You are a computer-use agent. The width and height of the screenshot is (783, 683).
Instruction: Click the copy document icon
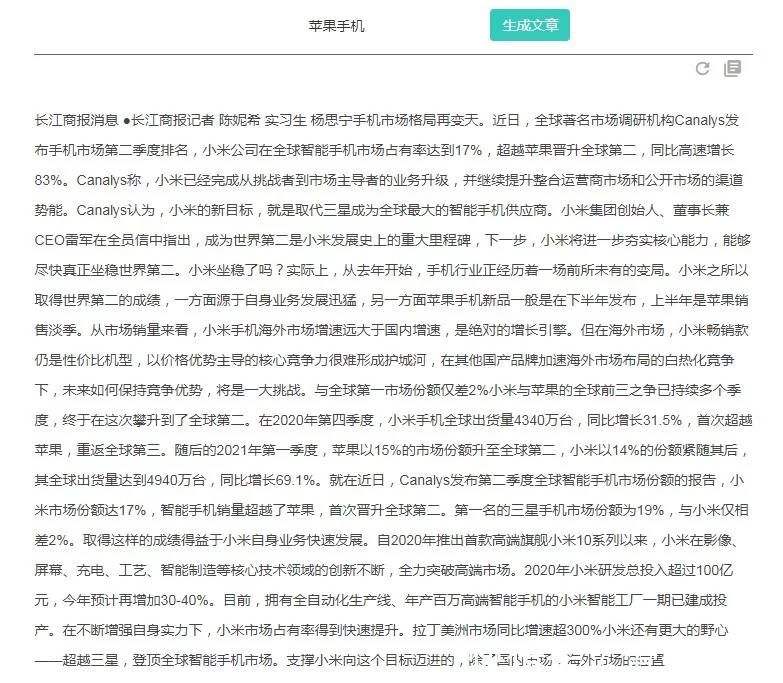tap(733, 68)
